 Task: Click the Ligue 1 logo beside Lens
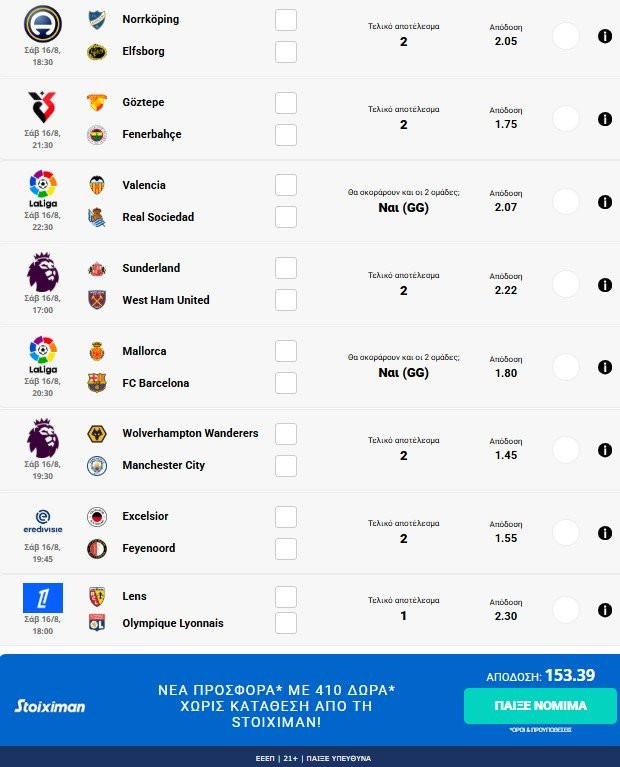point(43,598)
